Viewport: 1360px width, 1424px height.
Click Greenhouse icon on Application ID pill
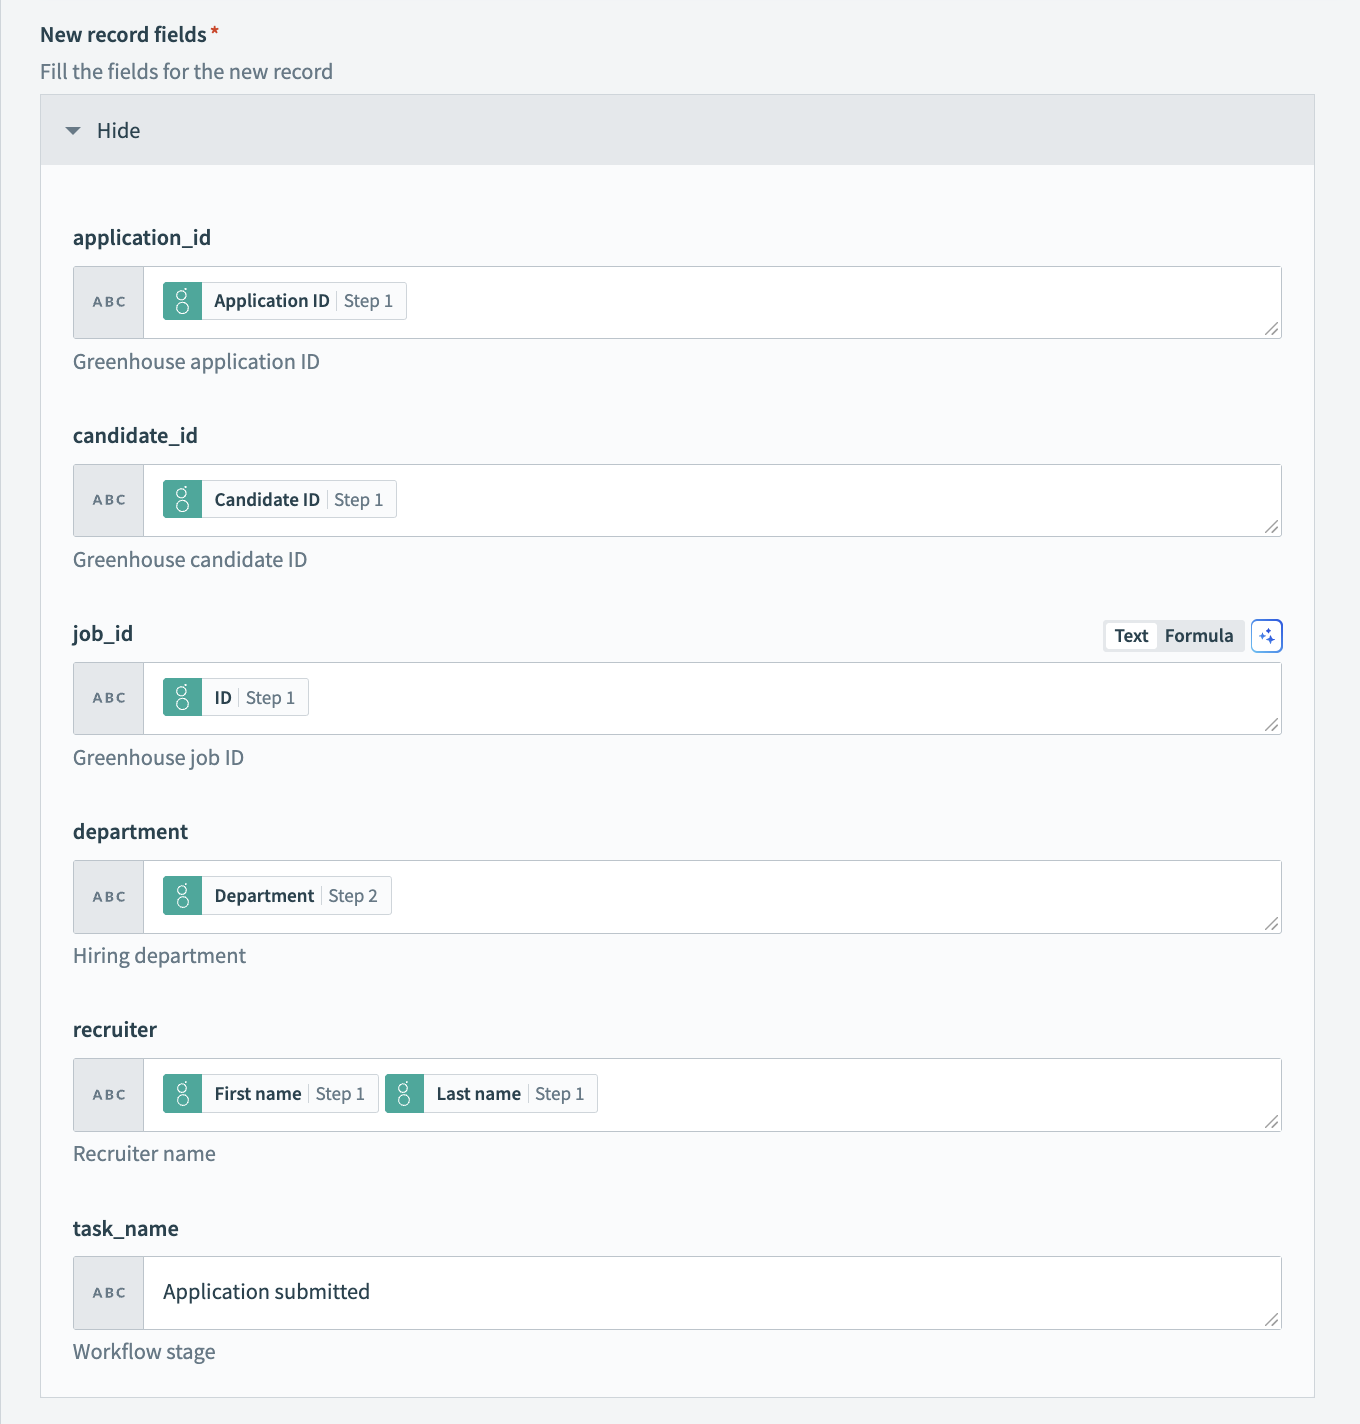pos(182,301)
